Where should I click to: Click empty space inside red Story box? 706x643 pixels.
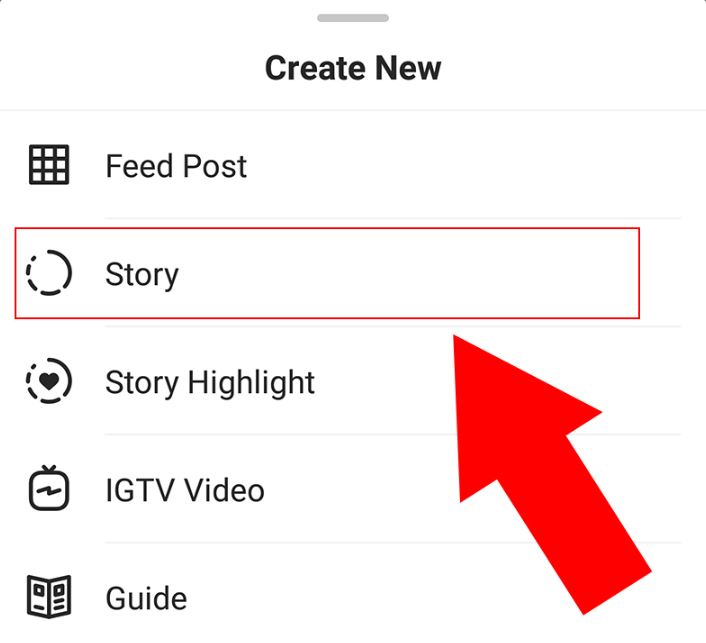pos(405,273)
